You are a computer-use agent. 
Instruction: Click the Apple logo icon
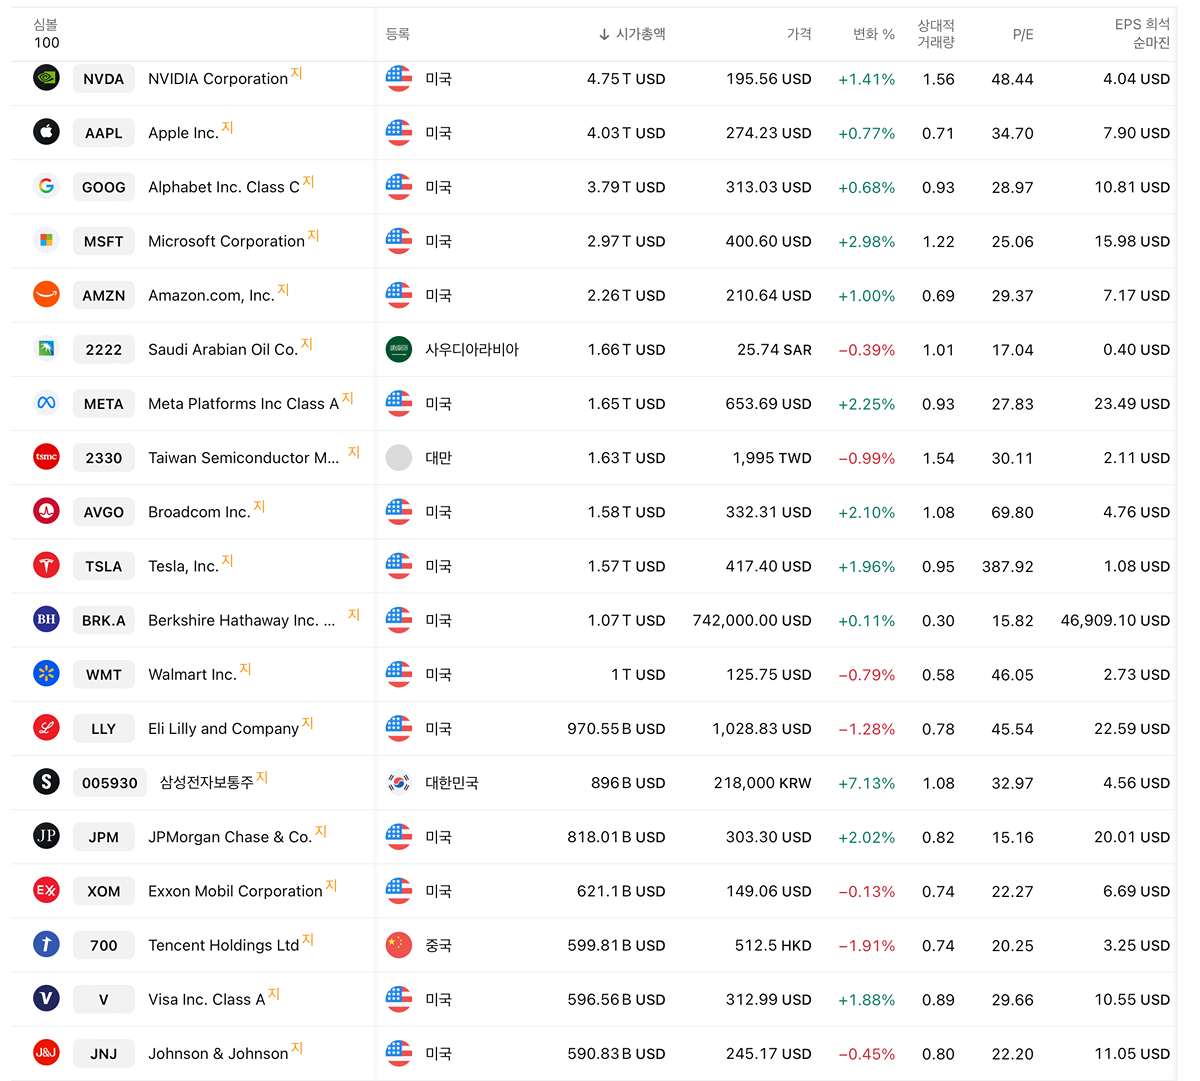pyautogui.click(x=46, y=132)
